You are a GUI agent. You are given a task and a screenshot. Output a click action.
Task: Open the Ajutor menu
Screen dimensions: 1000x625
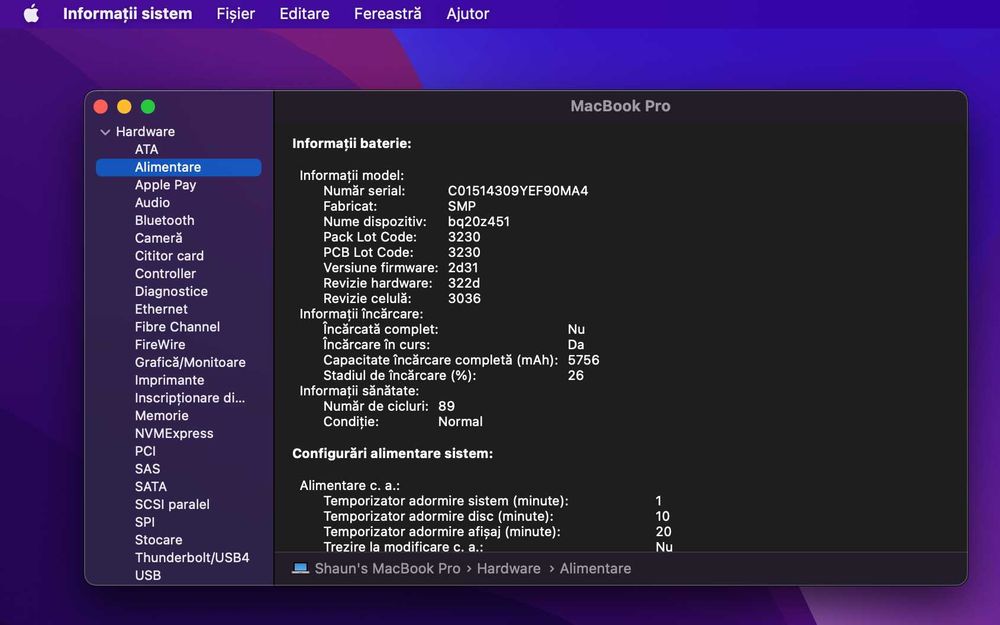[x=467, y=13]
